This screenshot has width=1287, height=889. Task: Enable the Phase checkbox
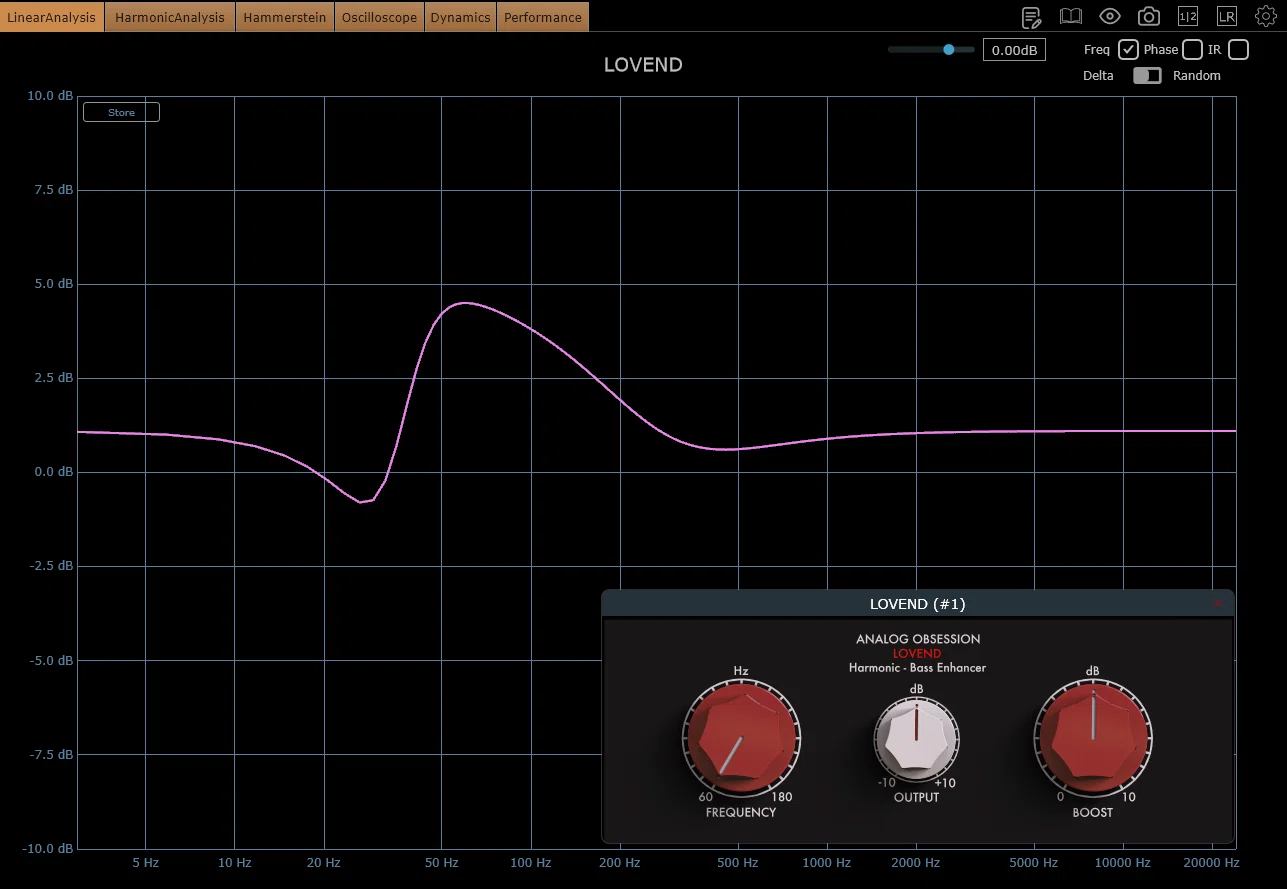pos(1192,49)
